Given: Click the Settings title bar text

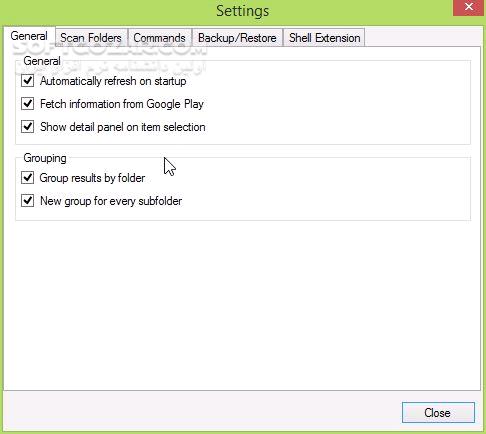Looking at the screenshot, I should pos(243,11).
